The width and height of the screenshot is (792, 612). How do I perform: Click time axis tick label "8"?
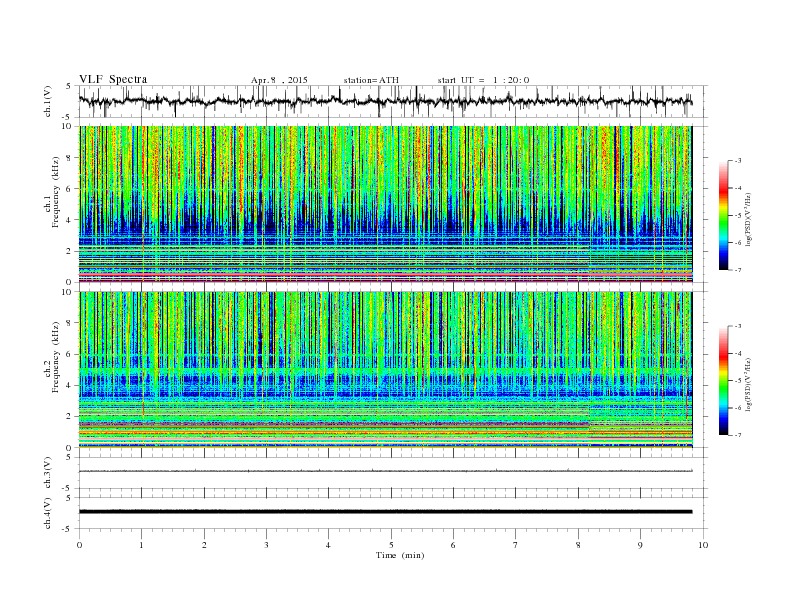[578, 545]
